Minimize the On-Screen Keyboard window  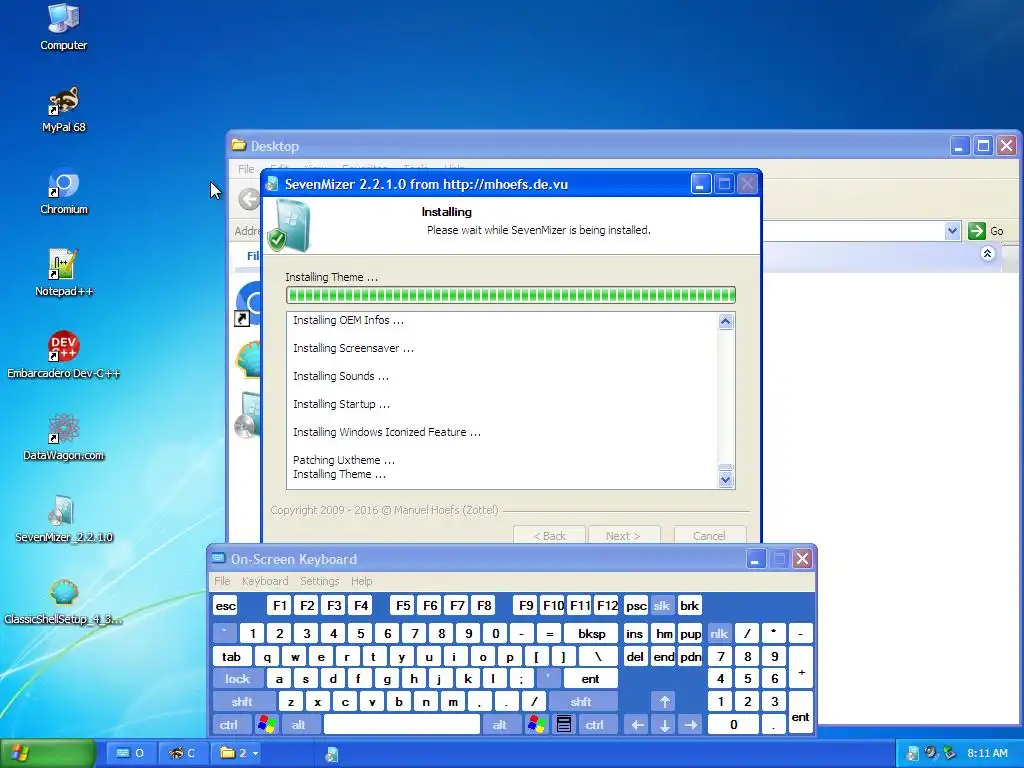[756, 559]
